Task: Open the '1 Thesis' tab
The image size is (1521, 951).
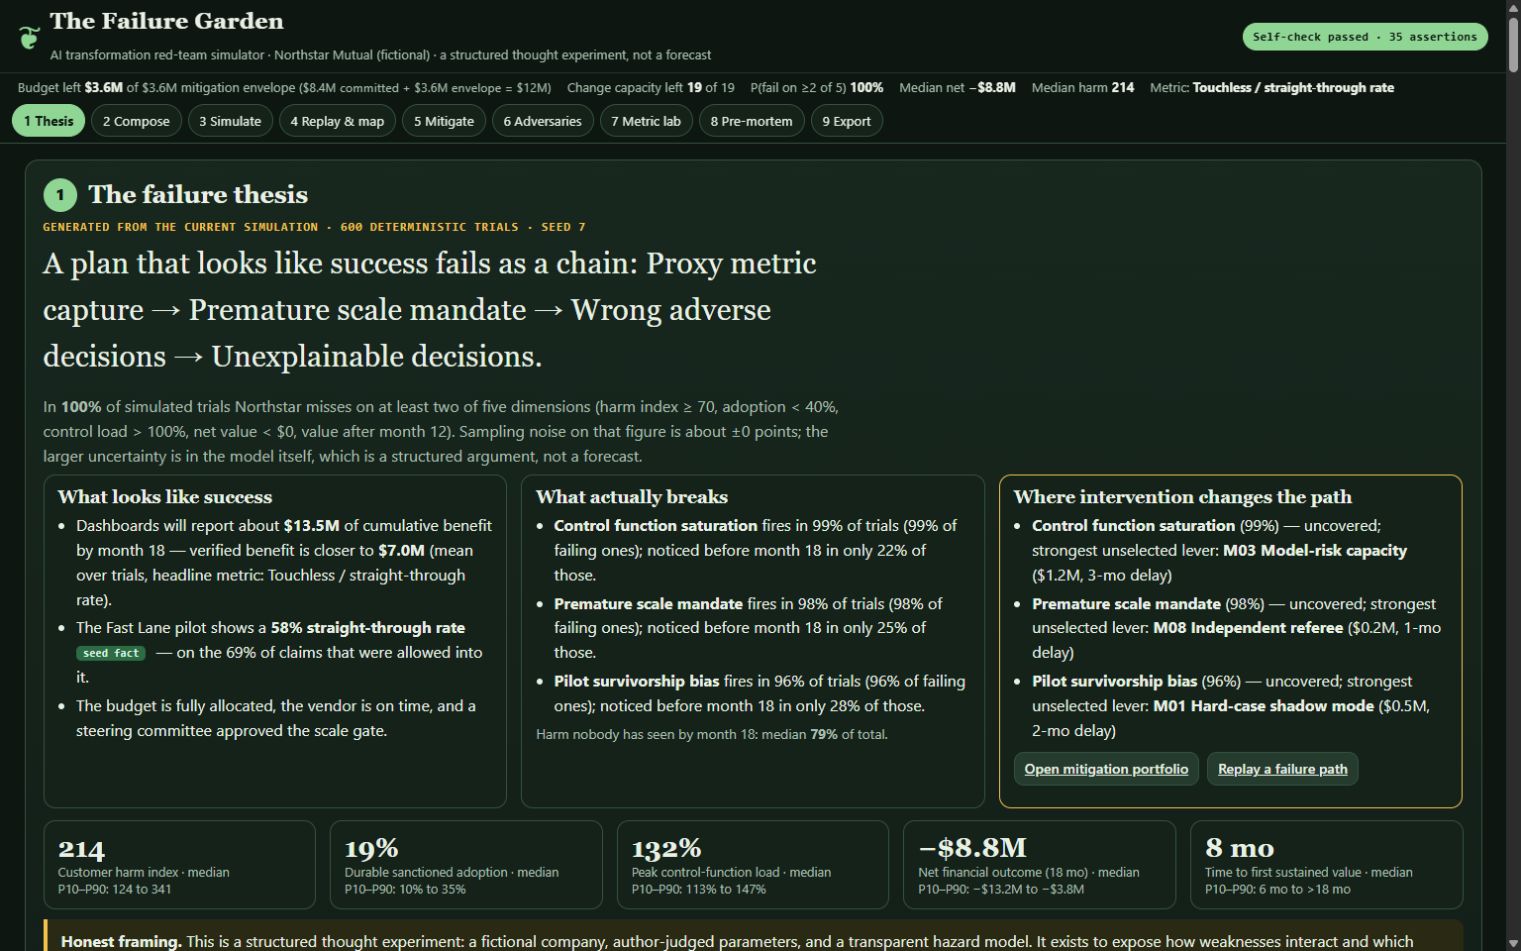Action: pos(48,121)
